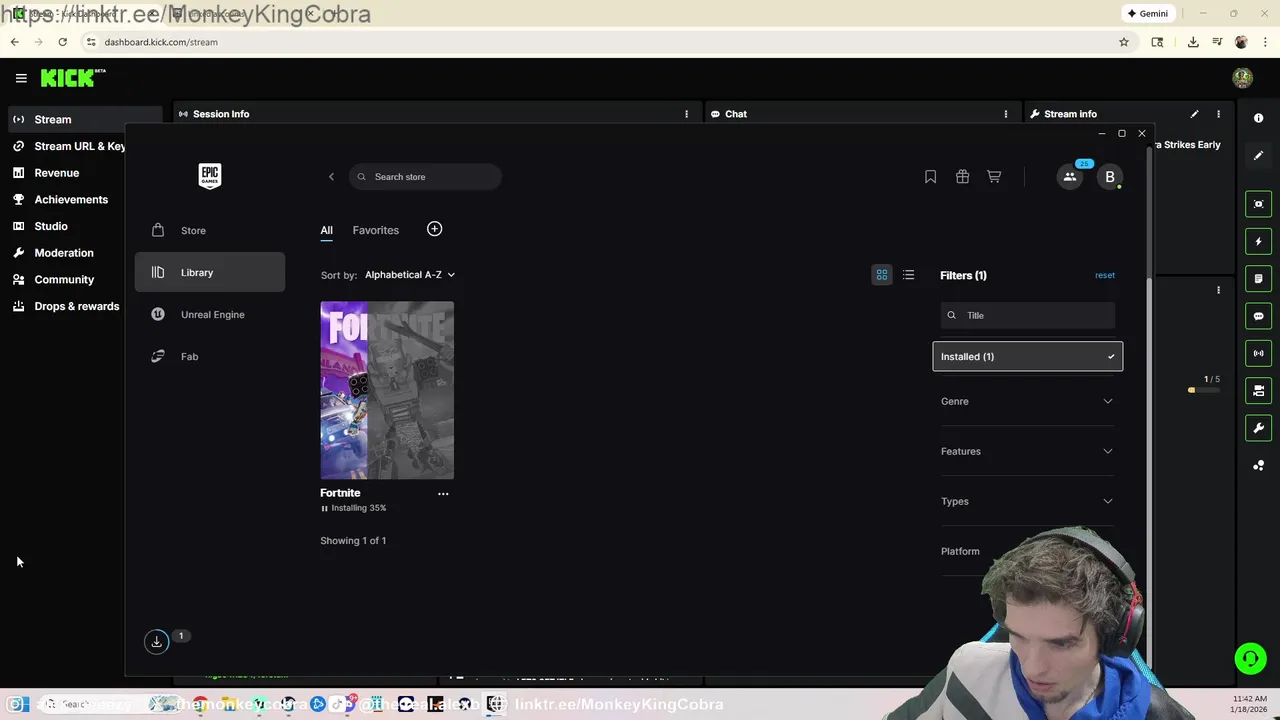The image size is (1280, 720).
Task: Toggle the note widget button
Action: tap(1258, 279)
